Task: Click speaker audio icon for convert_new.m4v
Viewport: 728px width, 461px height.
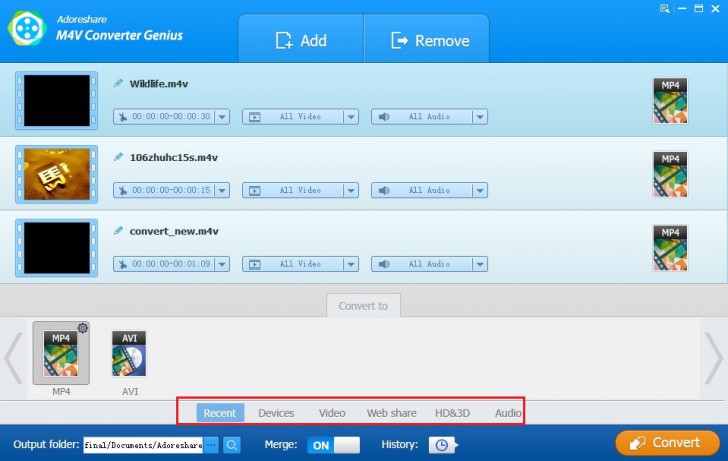Action: coord(384,264)
